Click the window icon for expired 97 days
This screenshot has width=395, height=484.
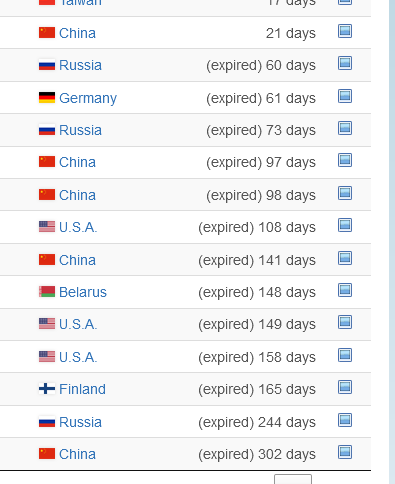tap(345, 160)
